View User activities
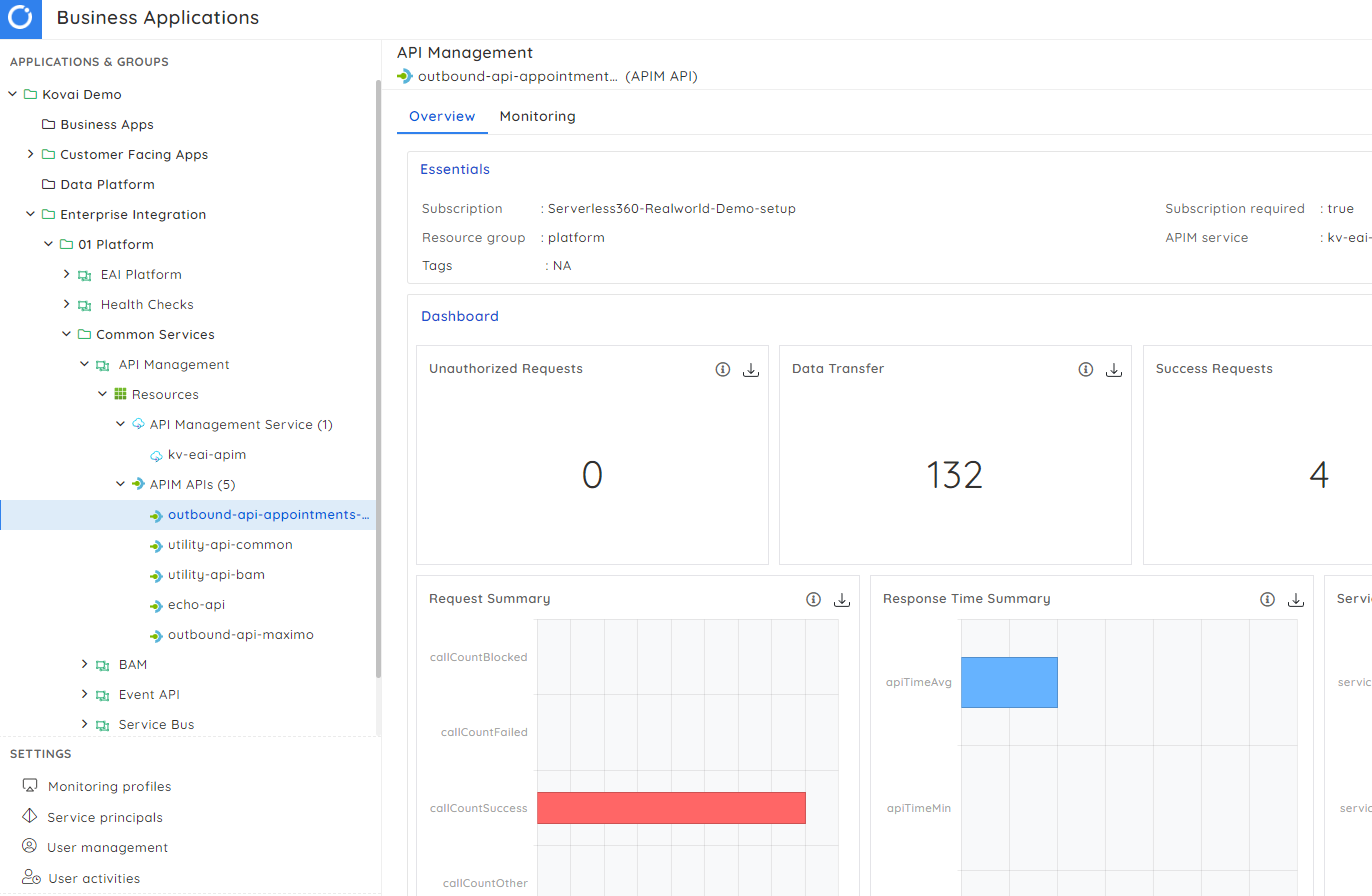Image resolution: width=1372 pixels, height=896 pixels. tap(94, 878)
